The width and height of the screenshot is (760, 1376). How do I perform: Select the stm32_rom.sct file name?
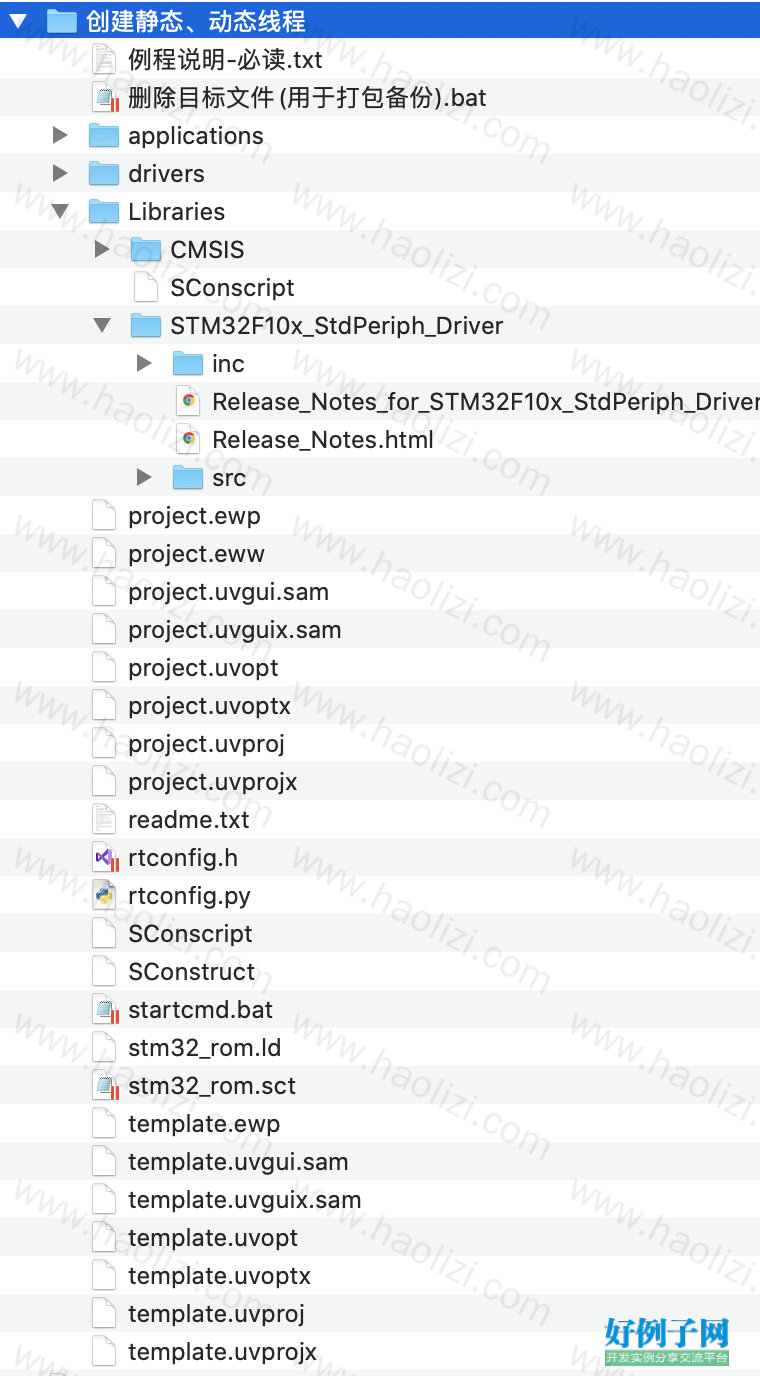(212, 1085)
